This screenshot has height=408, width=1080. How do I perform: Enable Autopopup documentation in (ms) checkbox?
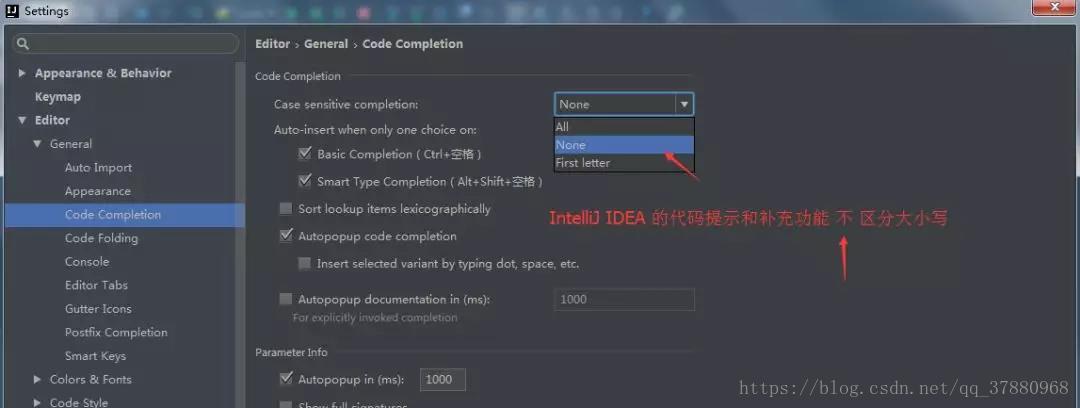pyautogui.click(x=286, y=299)
